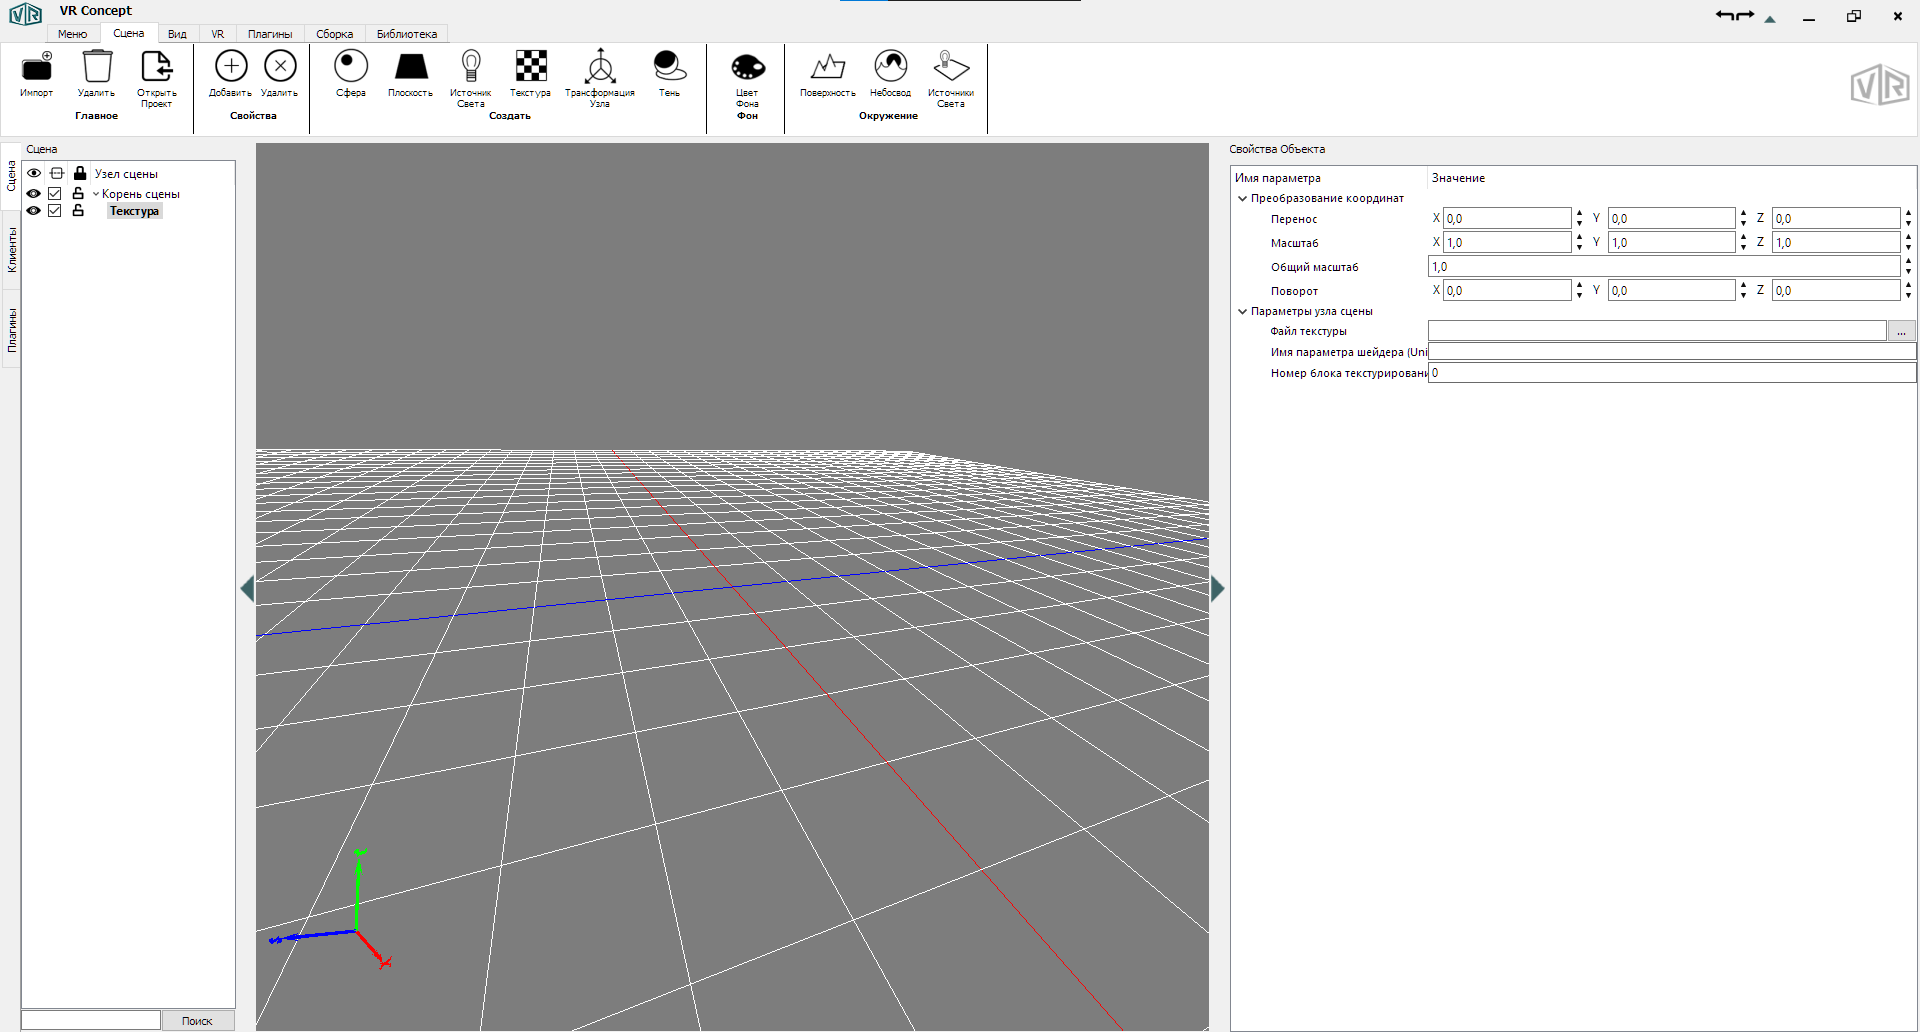Click the Файл текстуры input field
The image size is (1920, 1032).
click(1657, 331)
